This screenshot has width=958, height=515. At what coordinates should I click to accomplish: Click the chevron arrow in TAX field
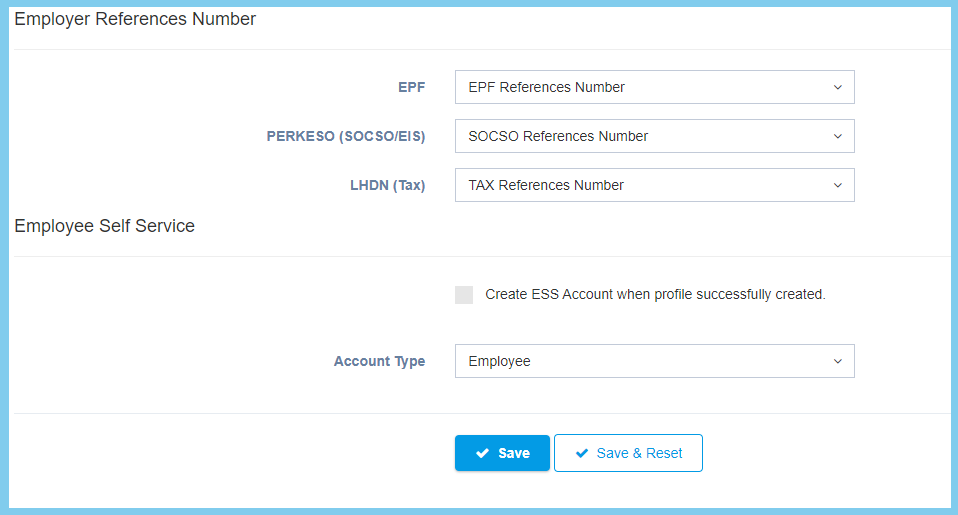click(837, 185)
